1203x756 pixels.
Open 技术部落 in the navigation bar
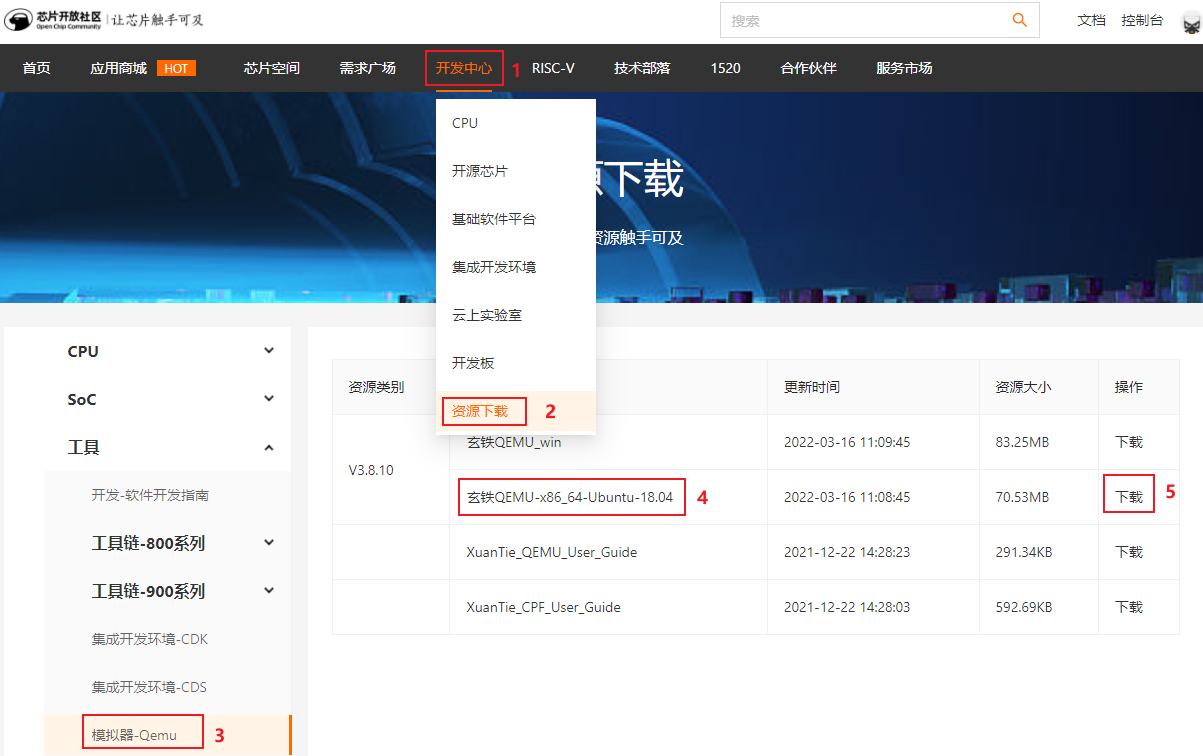pos(642,68)
